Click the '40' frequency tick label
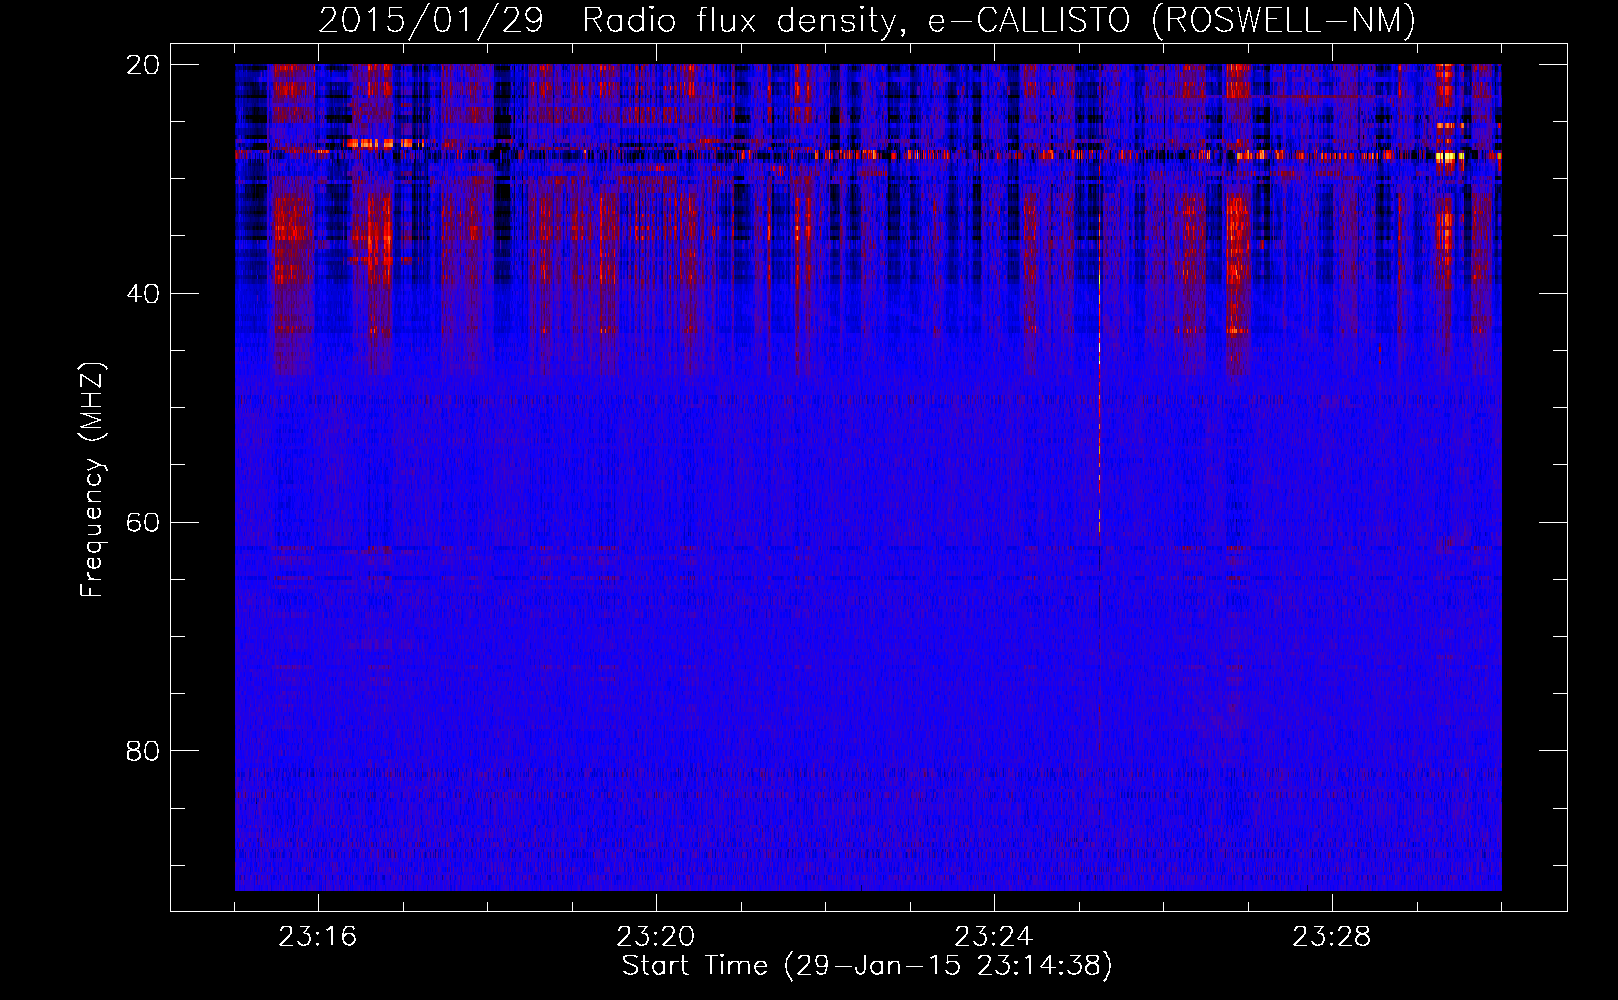 tap(143, 294)
